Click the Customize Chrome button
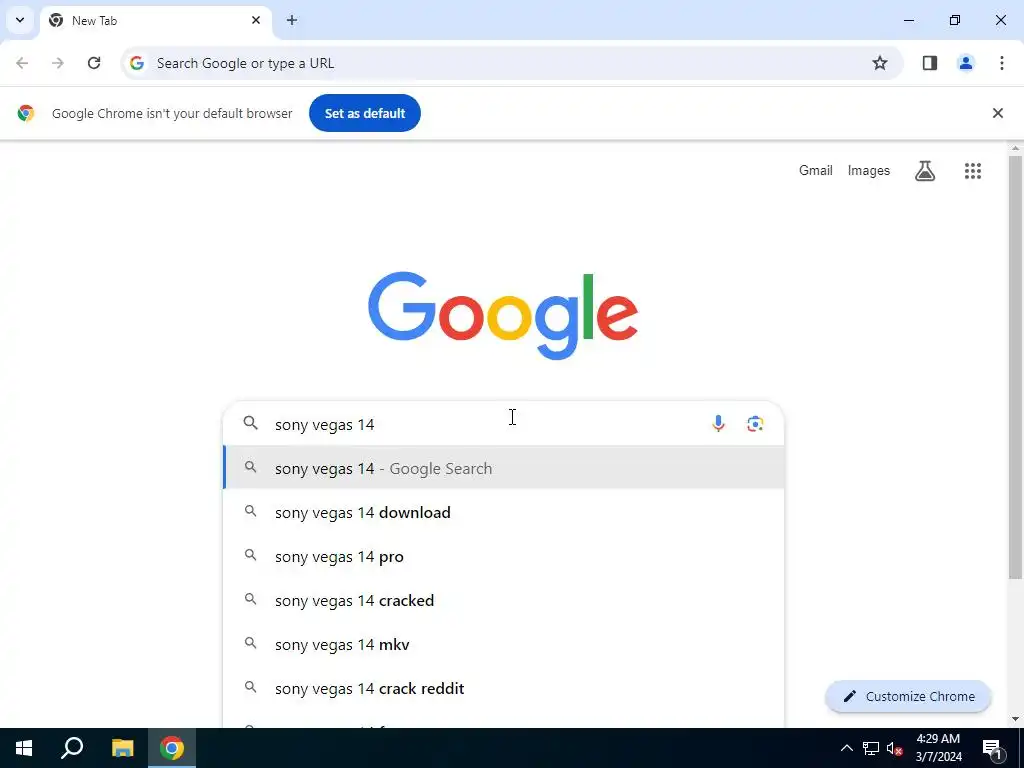The width and height of the screenshot is (1024, 768). pyautogui.click(x=908, y=696)
